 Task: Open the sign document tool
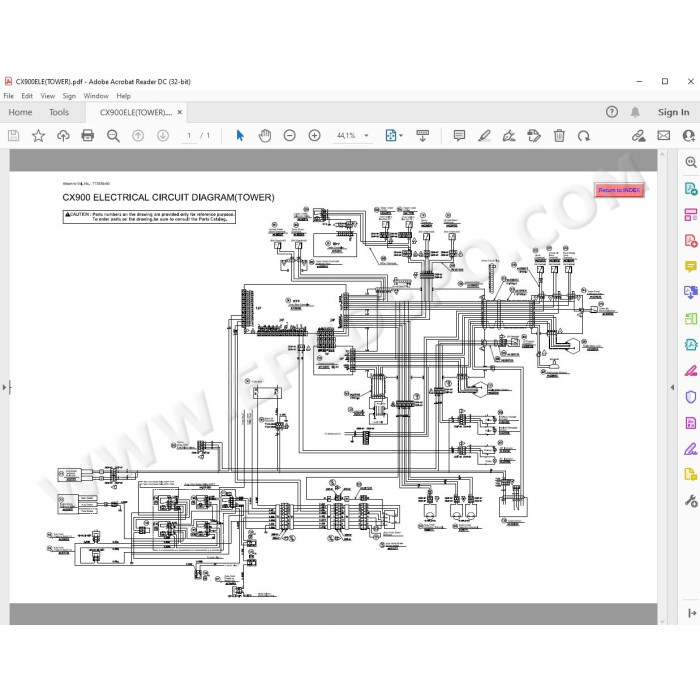click(509, 135)
